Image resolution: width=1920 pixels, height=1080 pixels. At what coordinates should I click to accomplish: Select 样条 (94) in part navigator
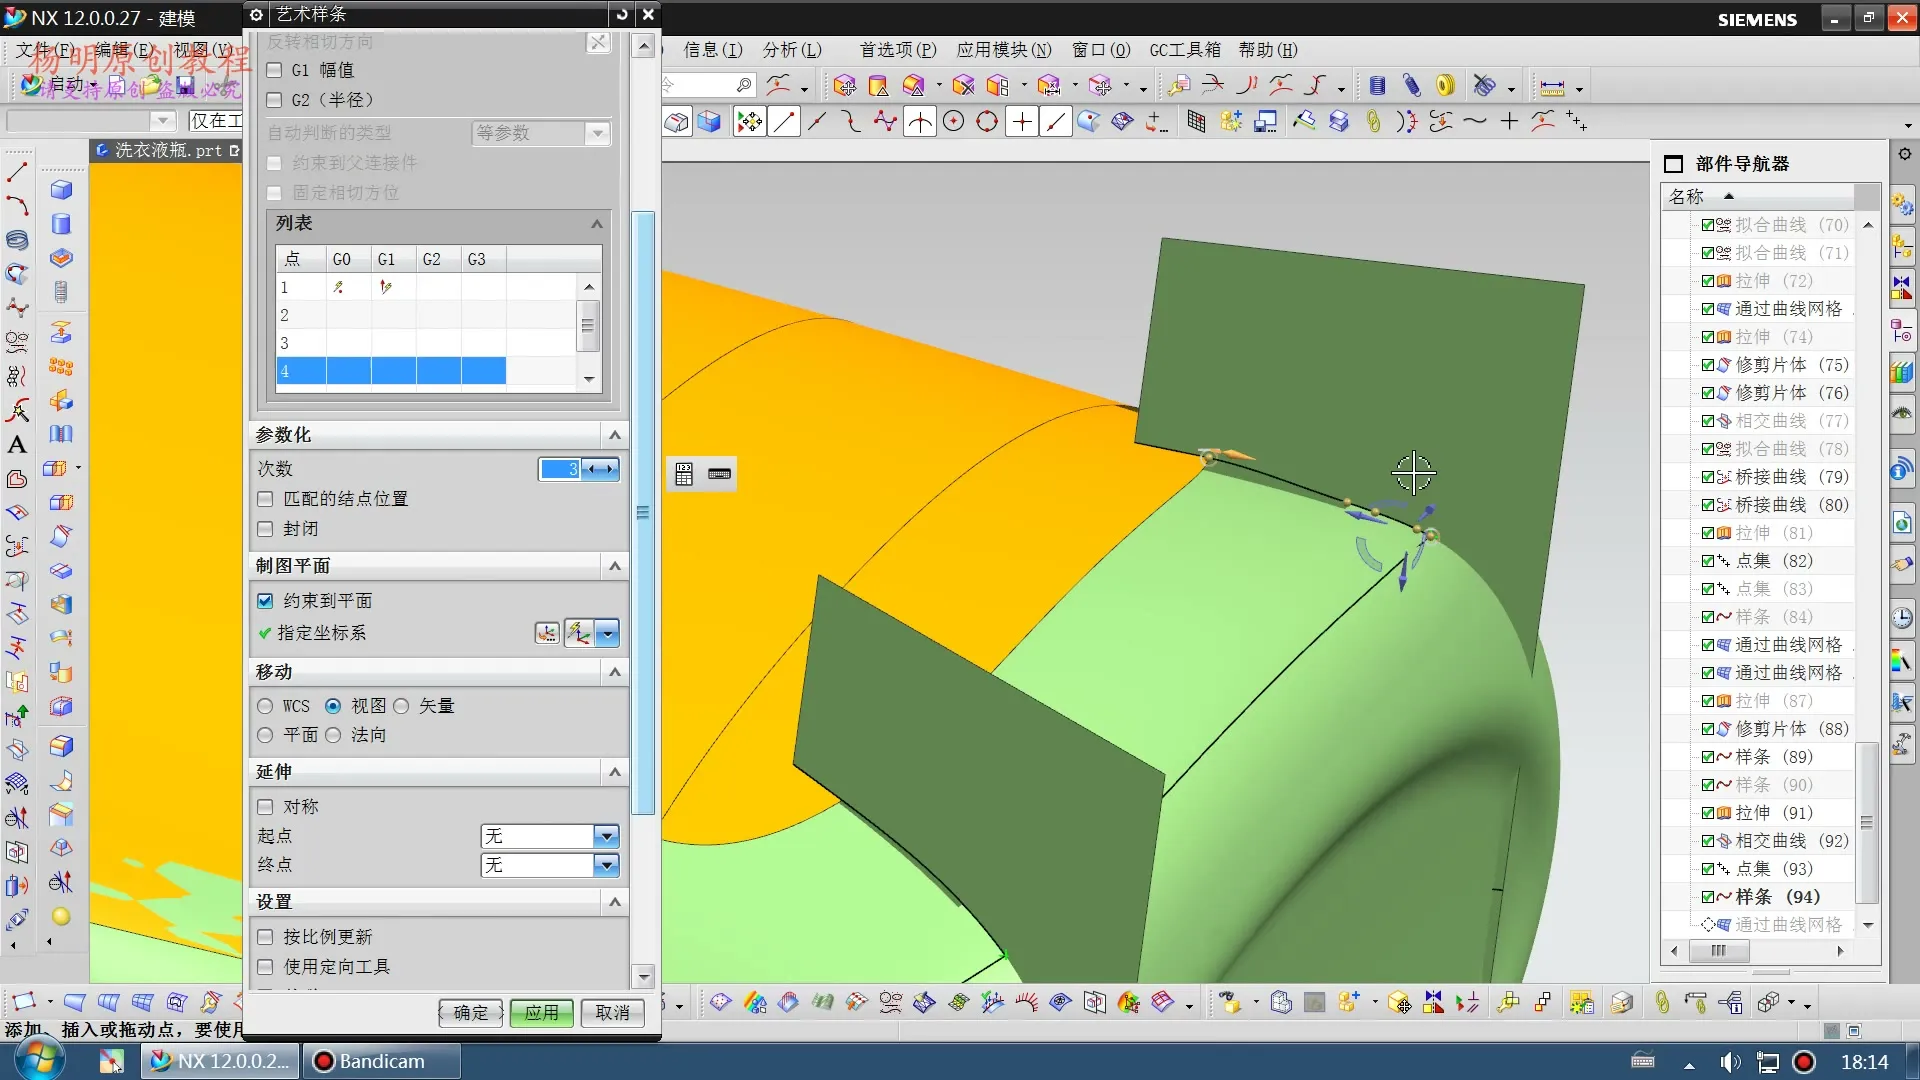(x=1777, y=897)
